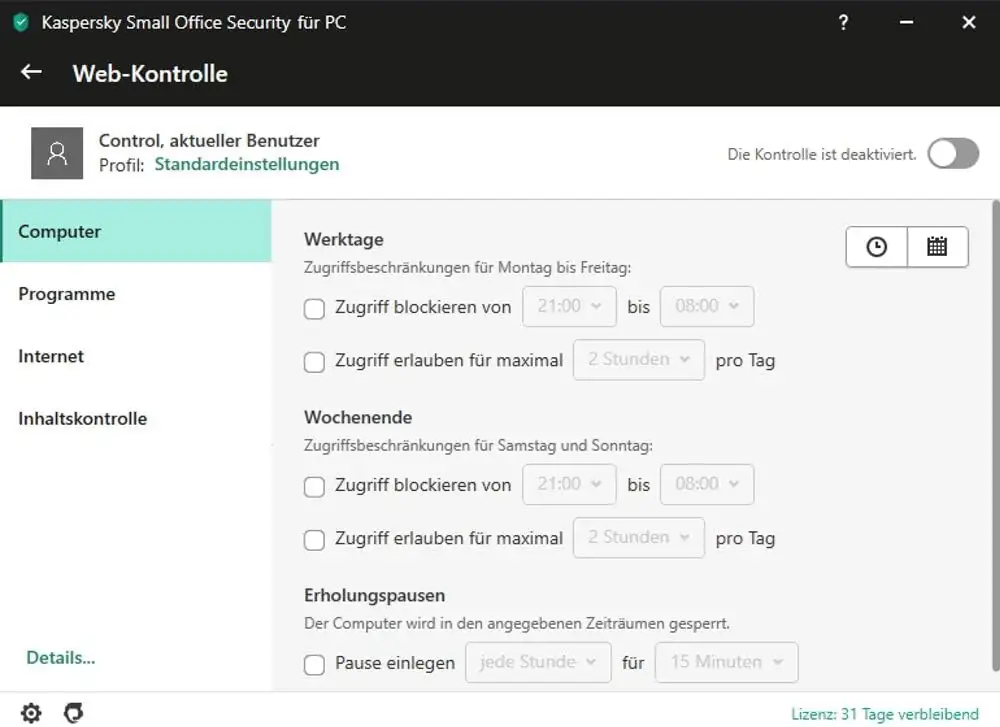Open the 'jede Stunde' dropdown
Screen dimensions: 1000x727
[x=538, y=662]
